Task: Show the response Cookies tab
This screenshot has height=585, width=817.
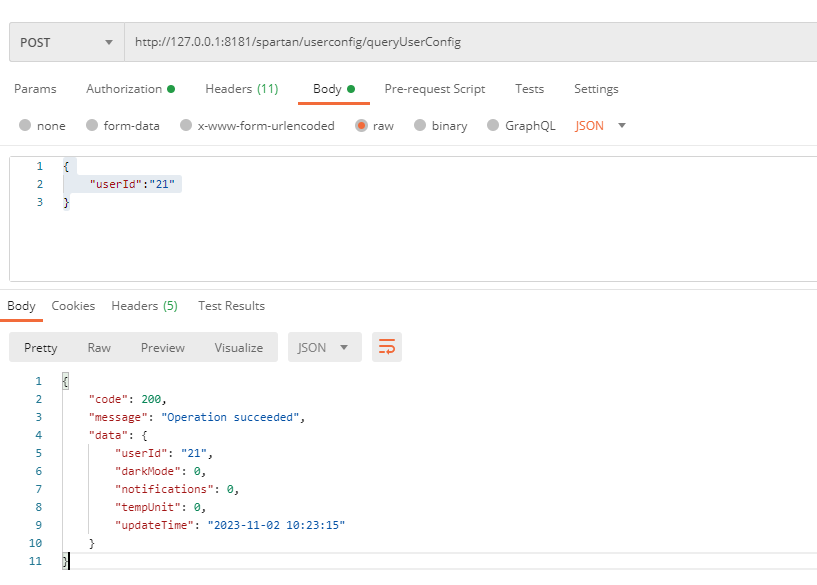Action: pos(73,306)
